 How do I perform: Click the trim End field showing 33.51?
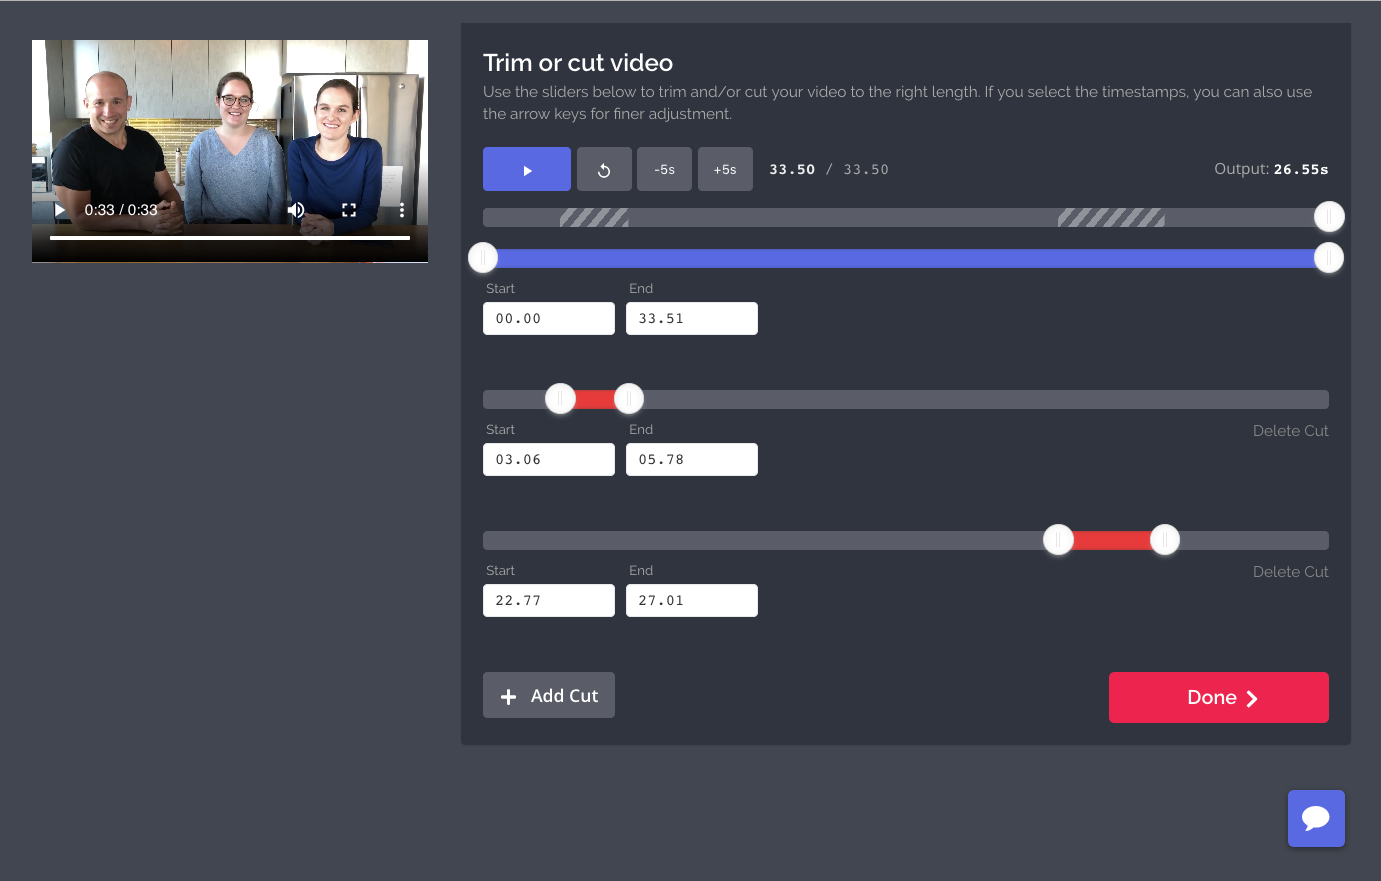point(691,319)
